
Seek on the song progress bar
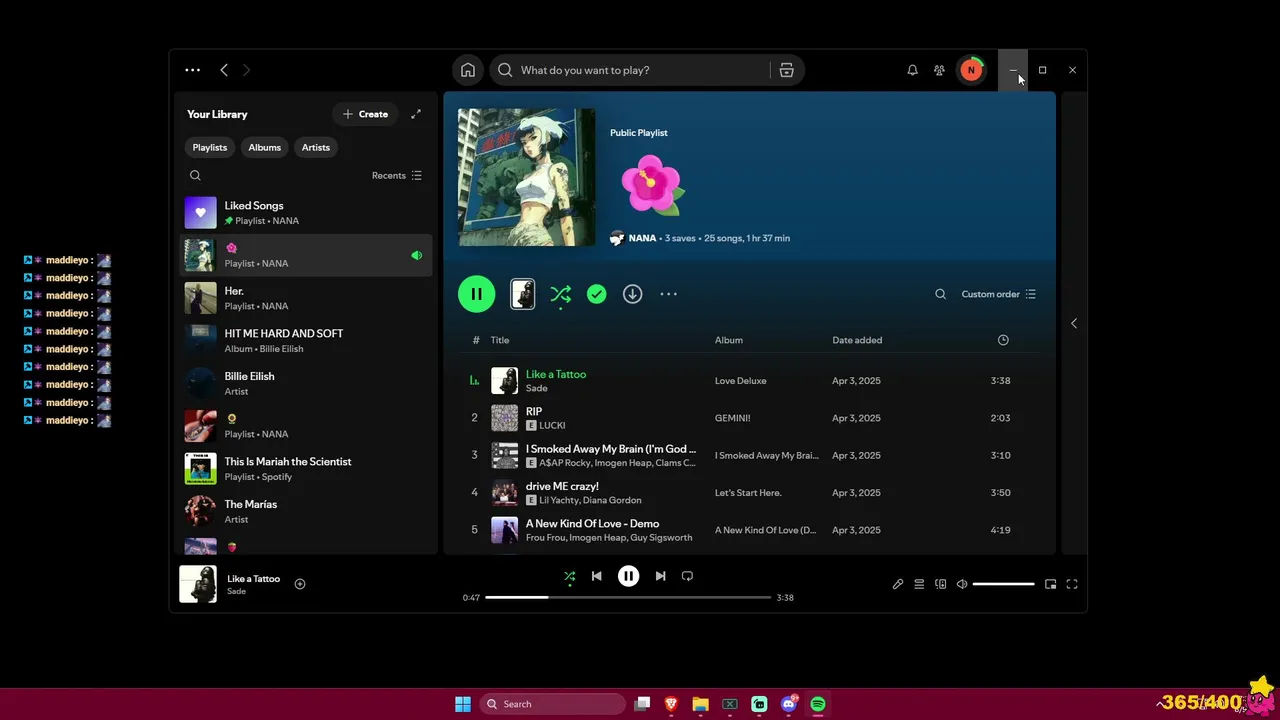pyautogui.click(x=628, y=597)
